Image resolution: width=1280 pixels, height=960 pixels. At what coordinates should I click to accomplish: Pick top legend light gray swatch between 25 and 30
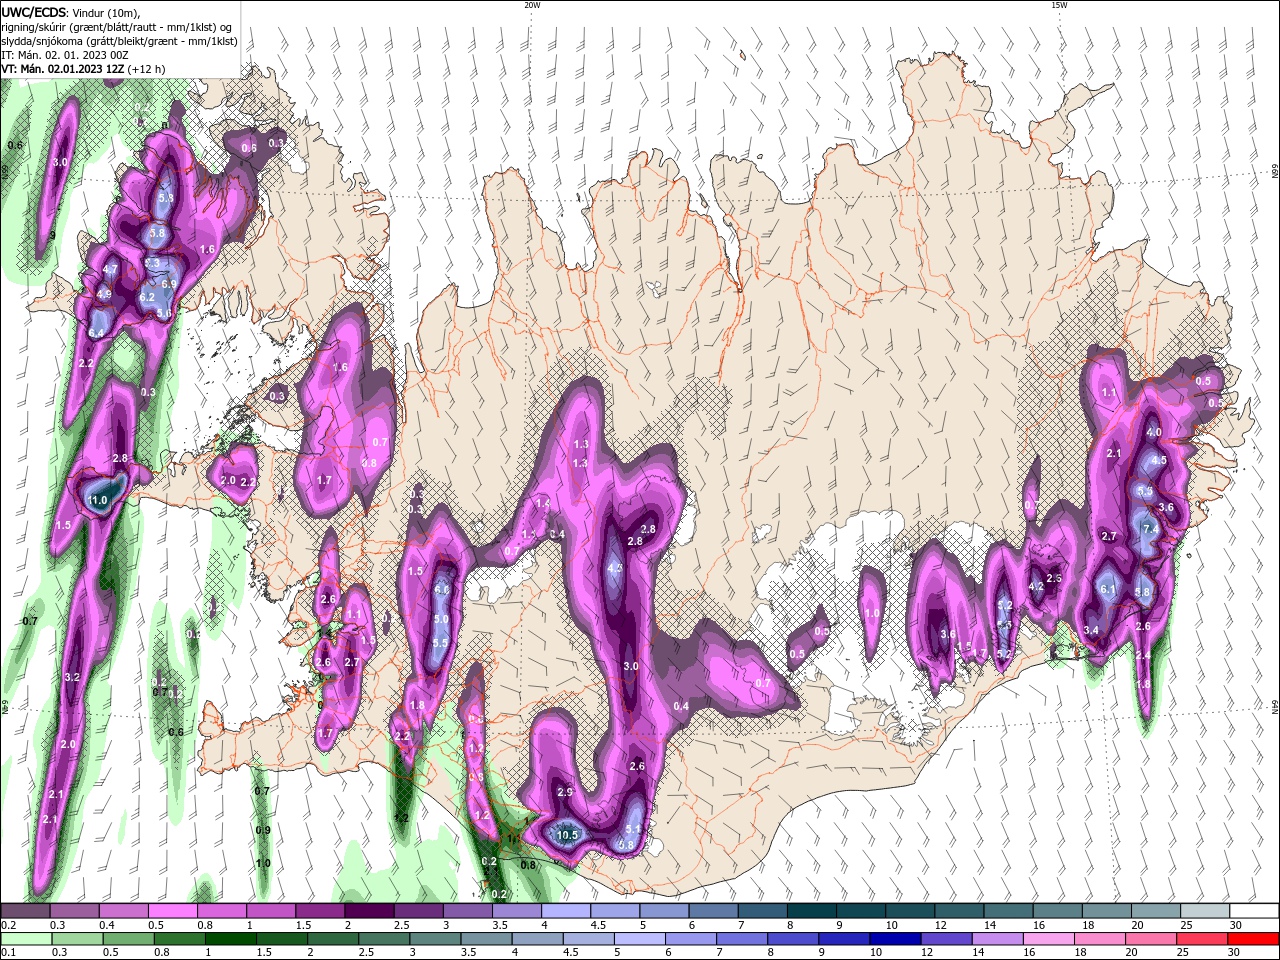point(1206,911)
